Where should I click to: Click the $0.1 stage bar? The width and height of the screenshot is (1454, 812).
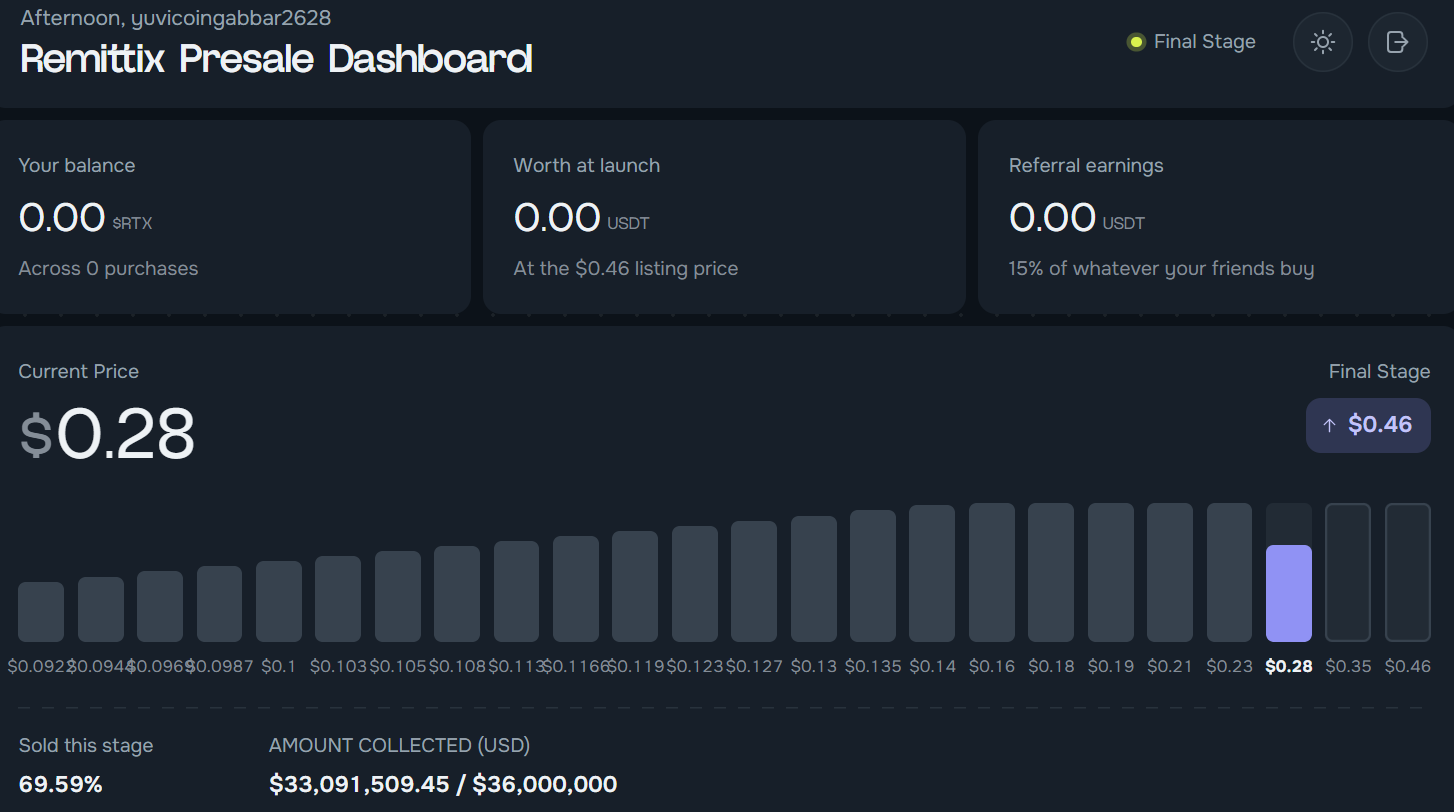click(x=279, y=601)
